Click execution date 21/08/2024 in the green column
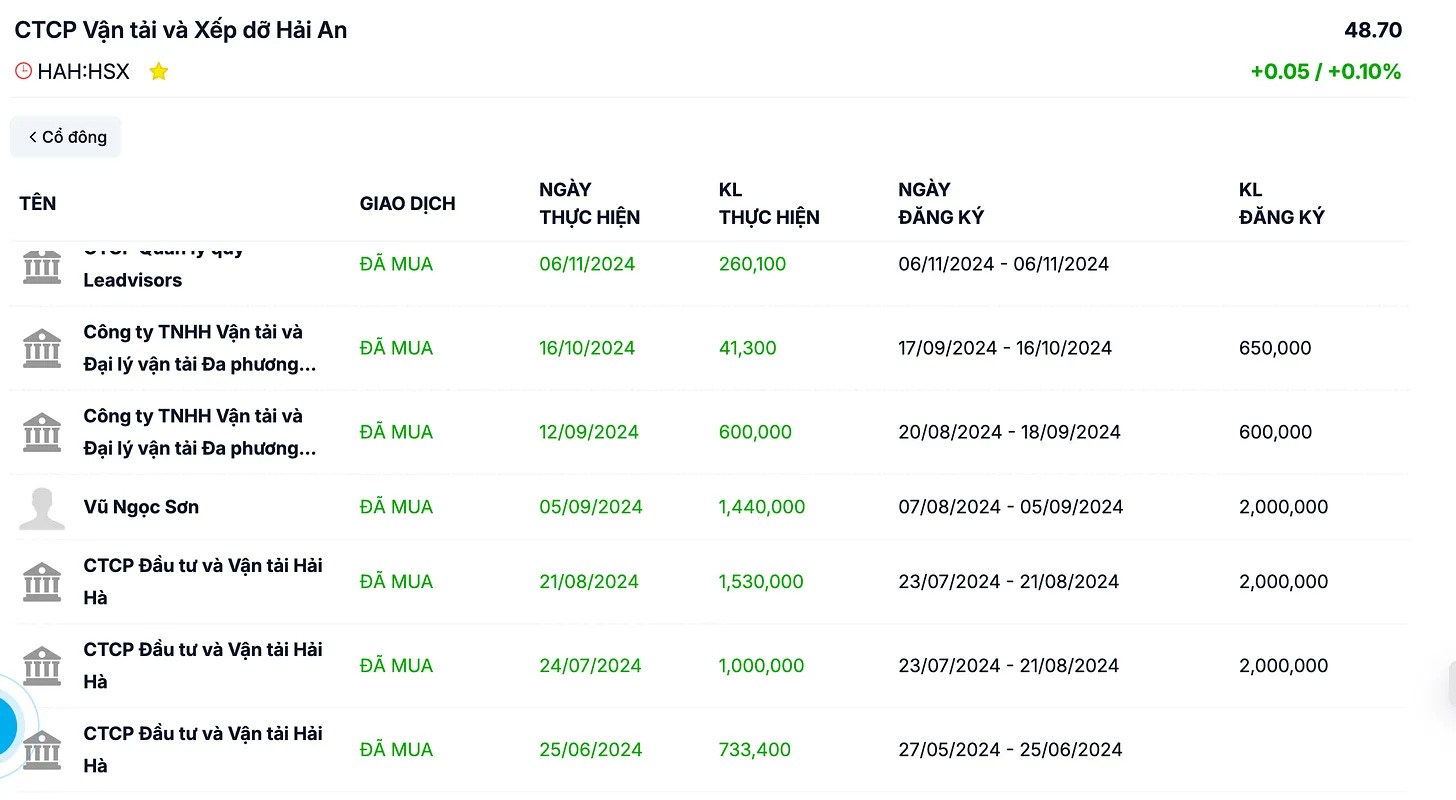 tap(589, 581)
